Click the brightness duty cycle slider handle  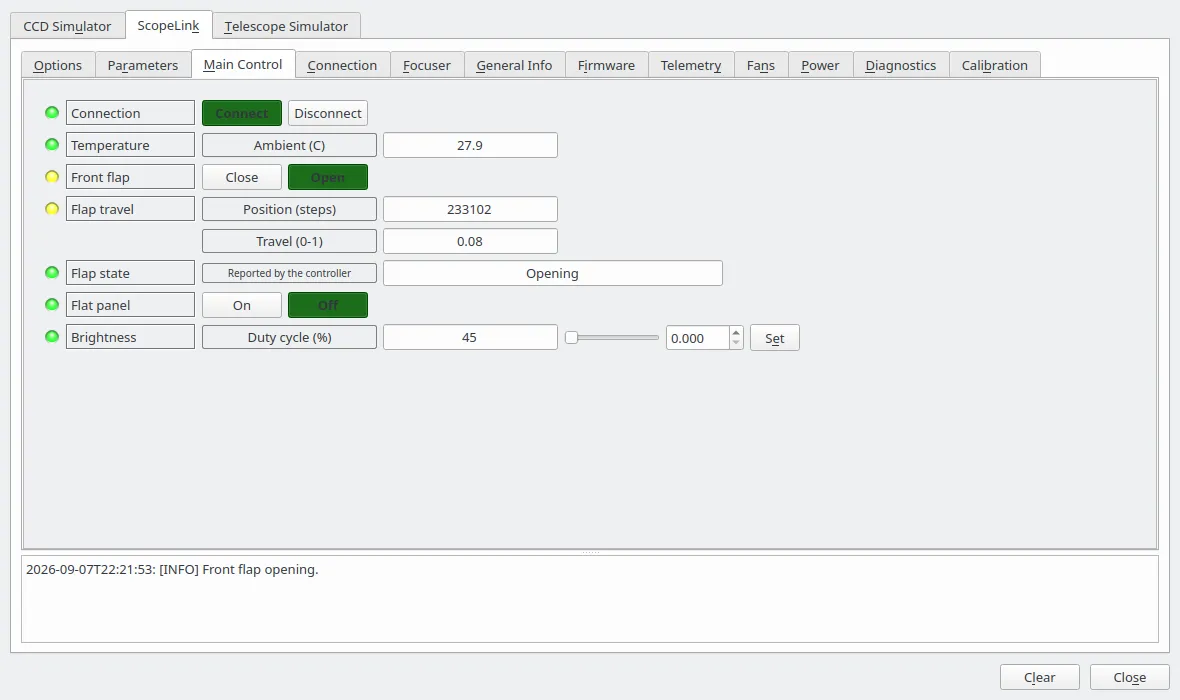[572, 337]
